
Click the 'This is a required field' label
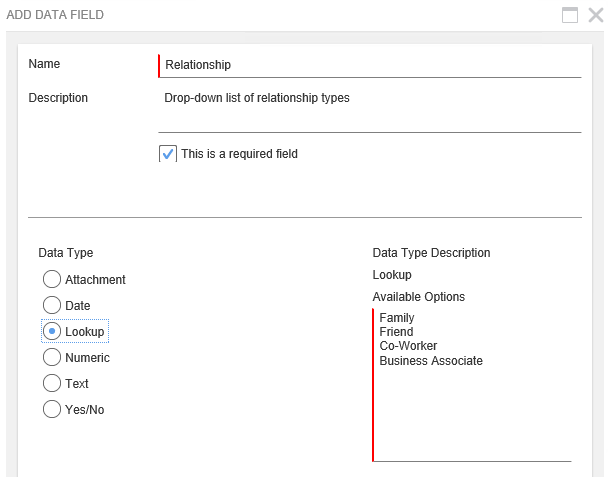(239, 154)
